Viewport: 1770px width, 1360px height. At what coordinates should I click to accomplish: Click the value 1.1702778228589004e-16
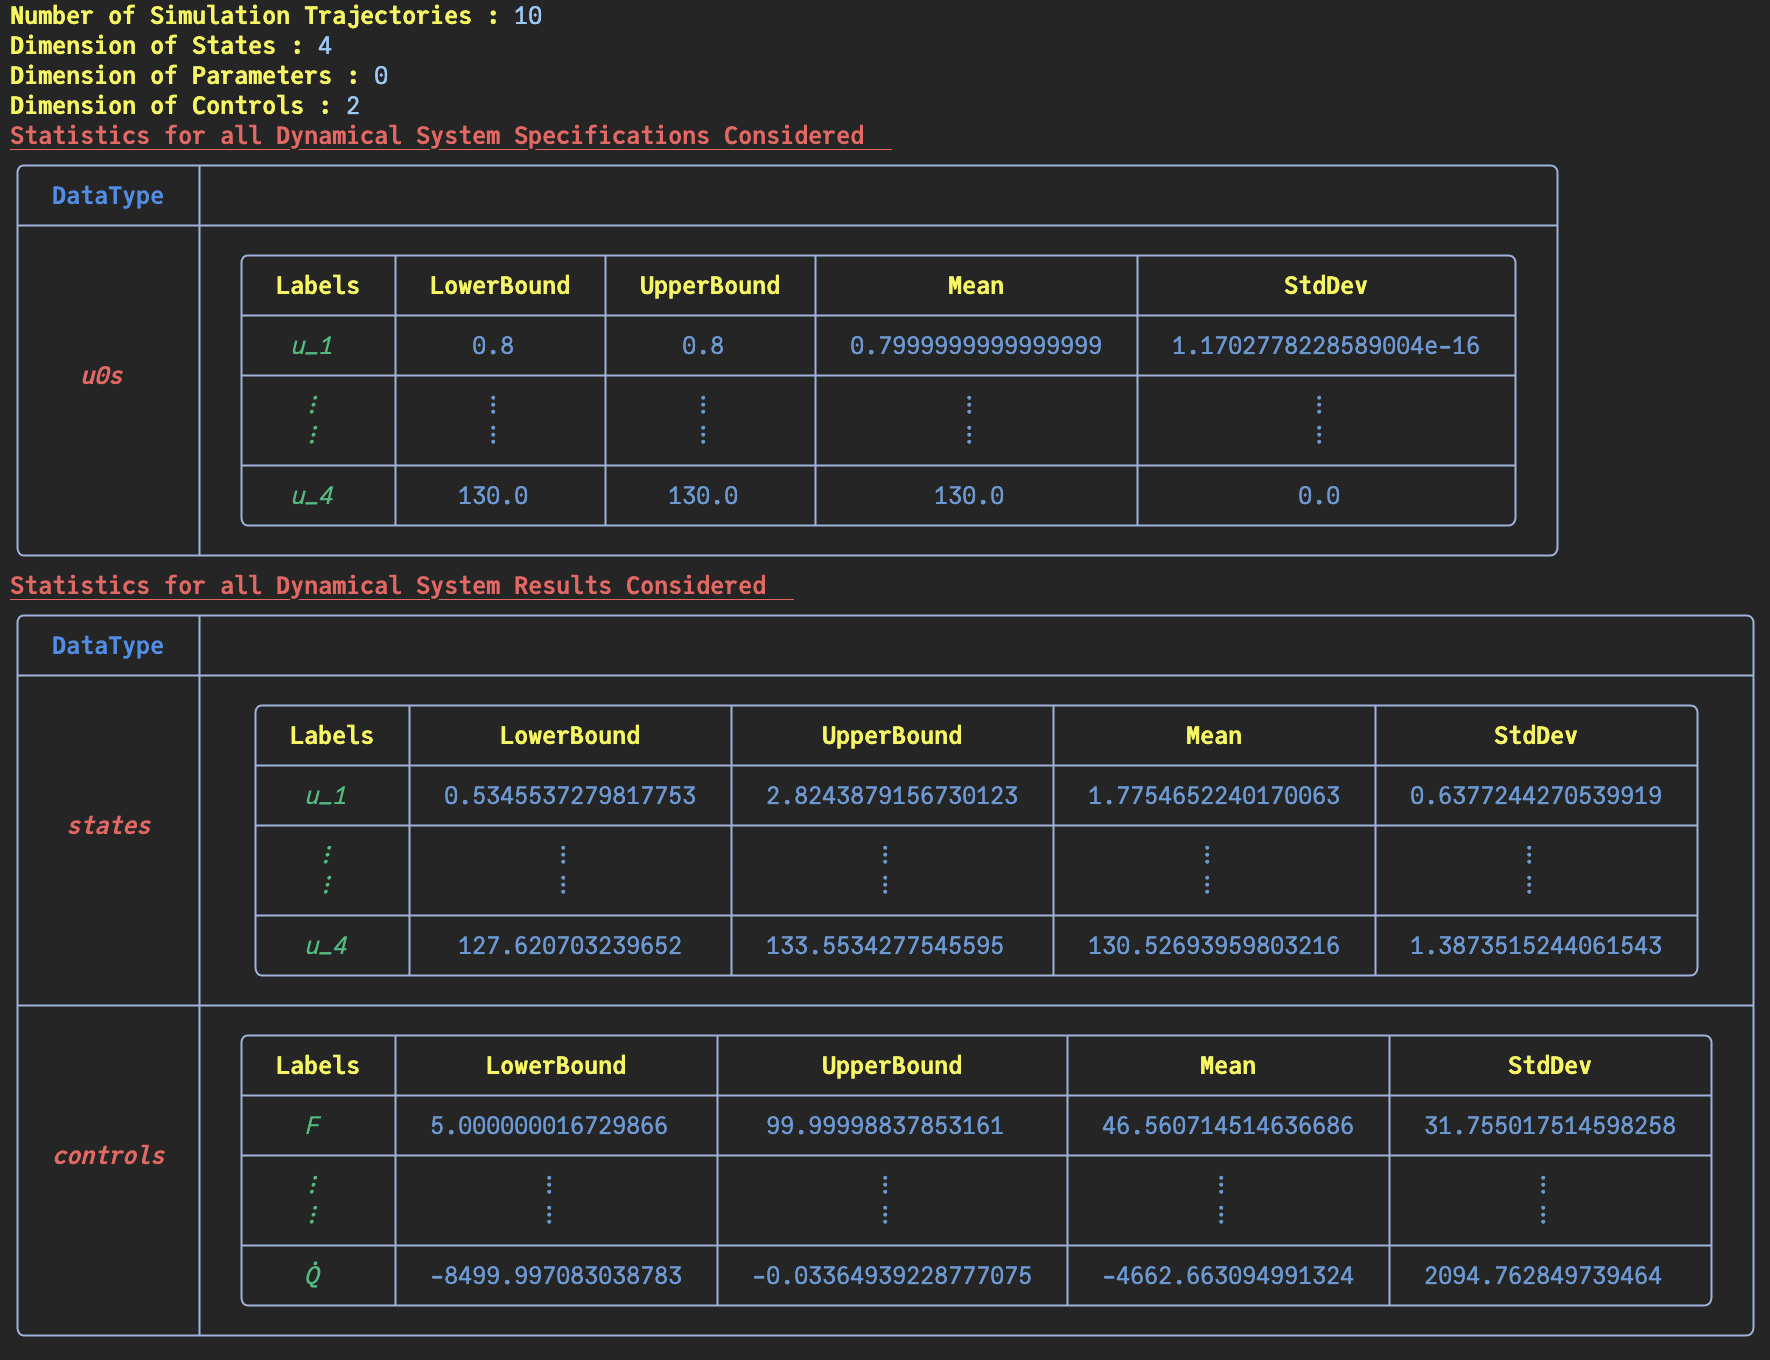tap(1325, 346)
